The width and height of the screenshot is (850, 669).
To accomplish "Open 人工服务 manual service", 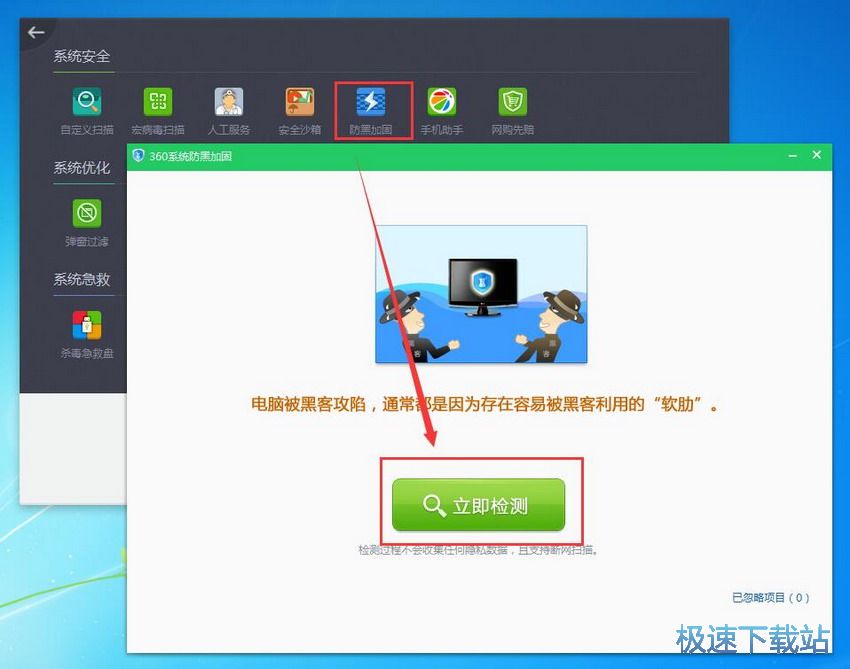I will [229, 111].
